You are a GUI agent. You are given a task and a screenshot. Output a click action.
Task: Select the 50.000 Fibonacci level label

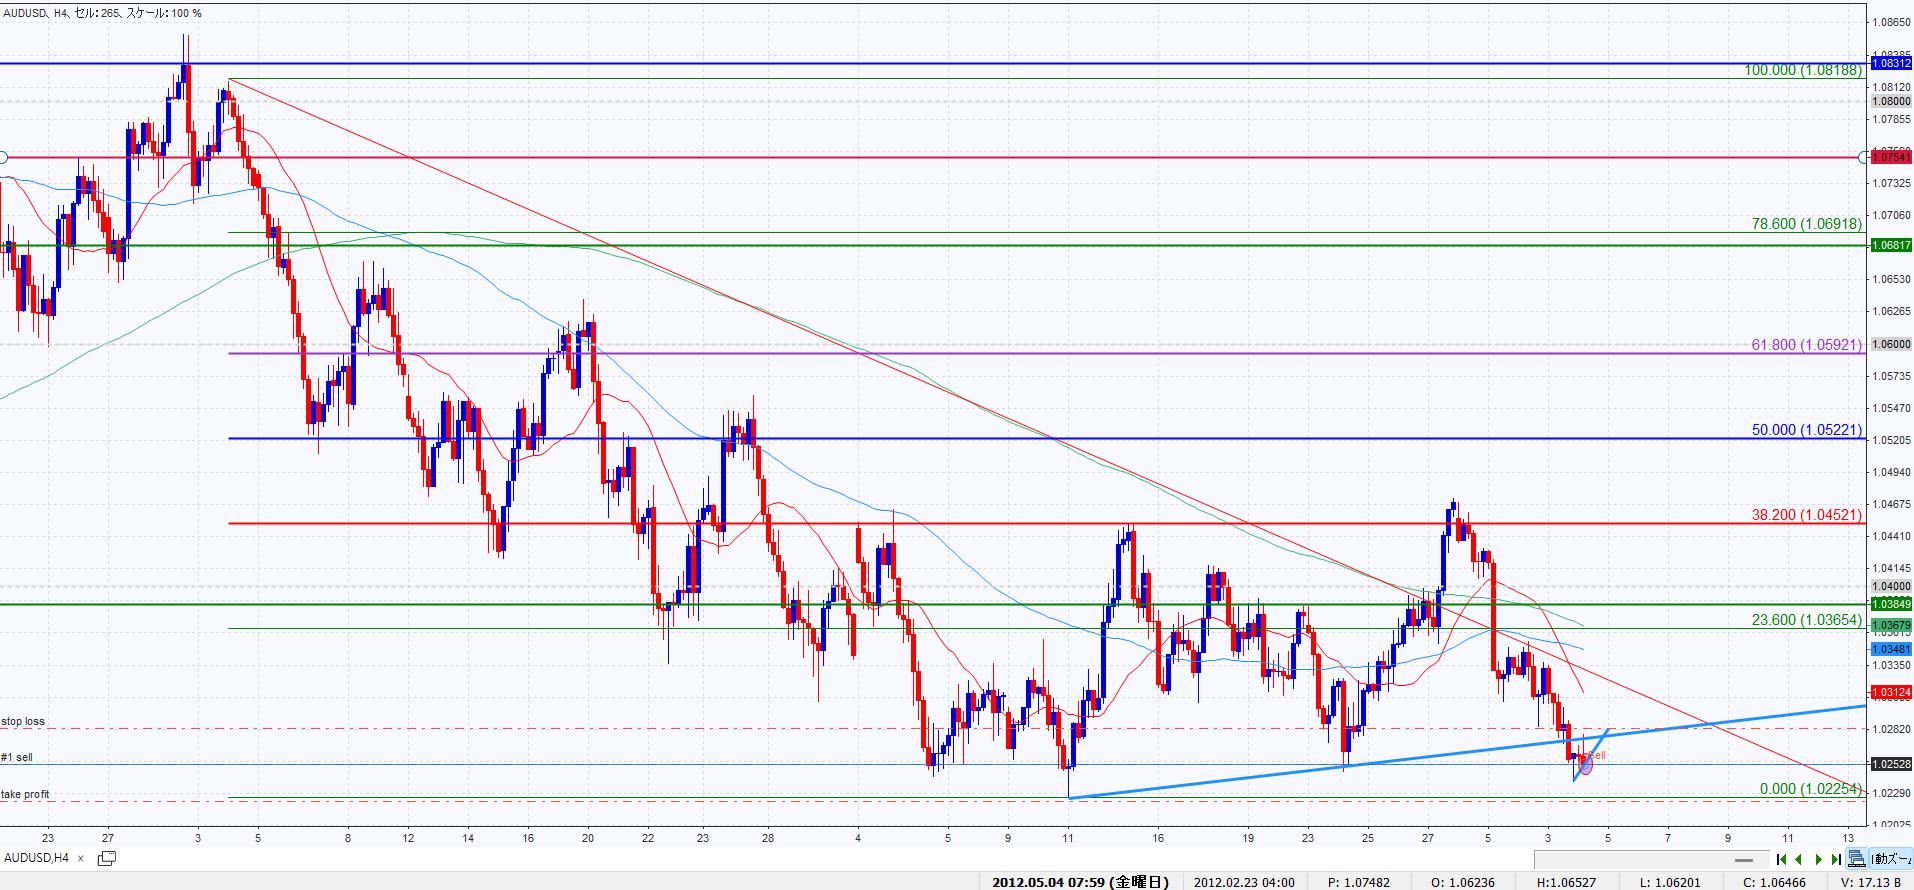point(1806,430)
